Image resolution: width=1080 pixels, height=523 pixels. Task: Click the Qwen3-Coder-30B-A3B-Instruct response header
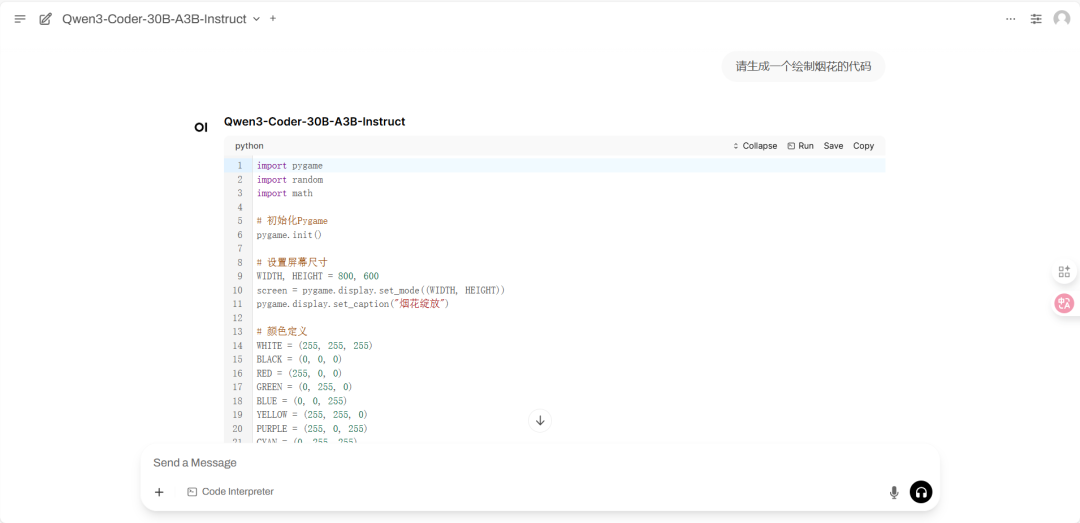coord(314,122)
